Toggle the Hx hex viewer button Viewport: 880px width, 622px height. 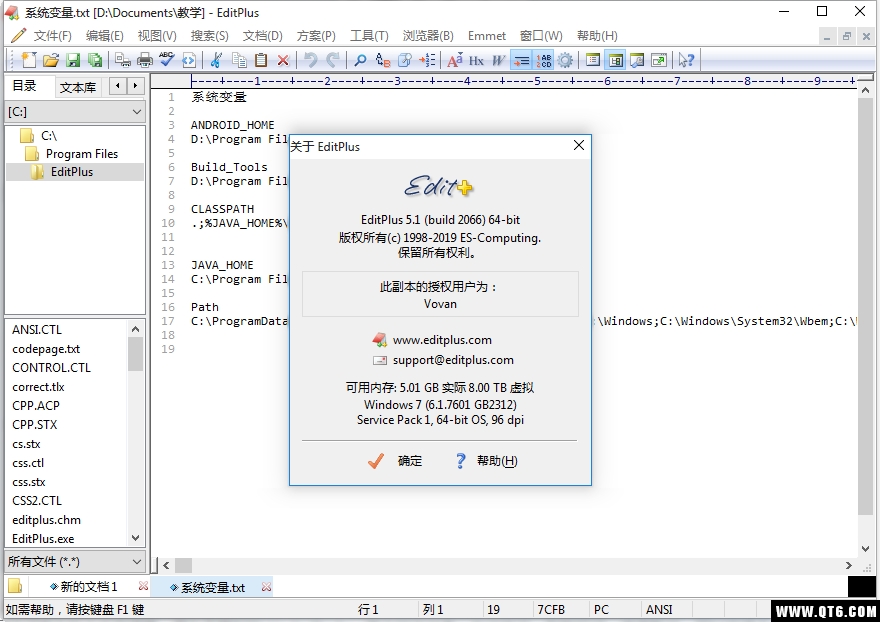[476, 60]
